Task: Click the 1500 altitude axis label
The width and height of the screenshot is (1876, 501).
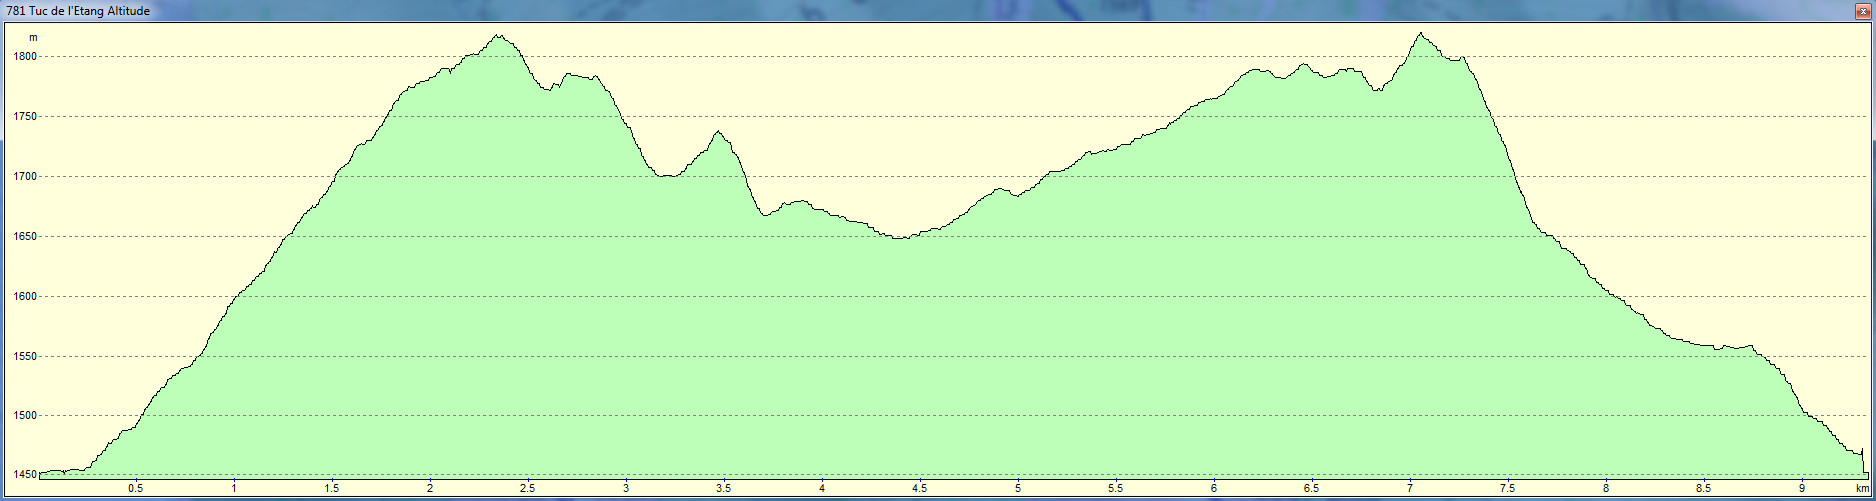Action: [x=25, y=416]
